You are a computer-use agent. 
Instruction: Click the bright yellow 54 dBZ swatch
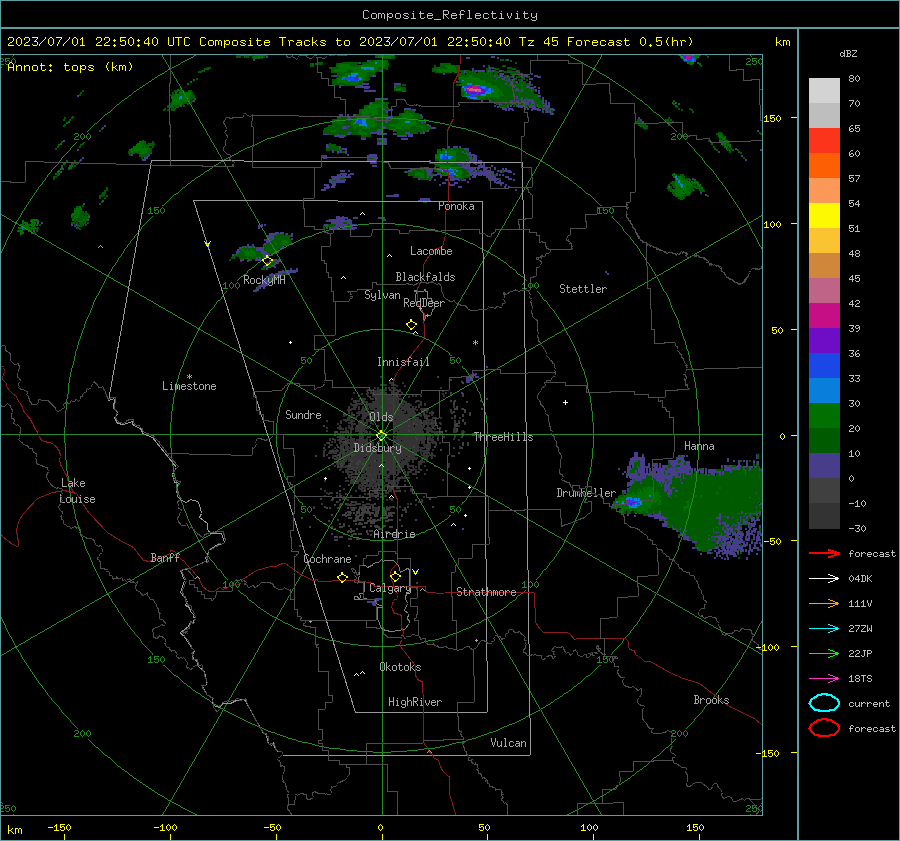click(x=824, y=215)
